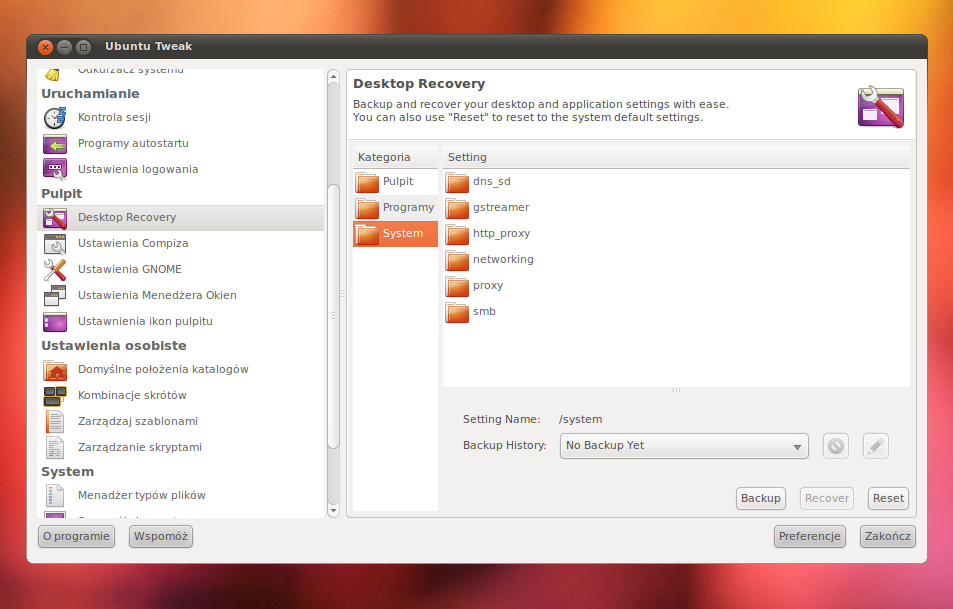Select the gstreamer setting name
Viewport: 953px width, 609px height.
click(x=501, y=208)
